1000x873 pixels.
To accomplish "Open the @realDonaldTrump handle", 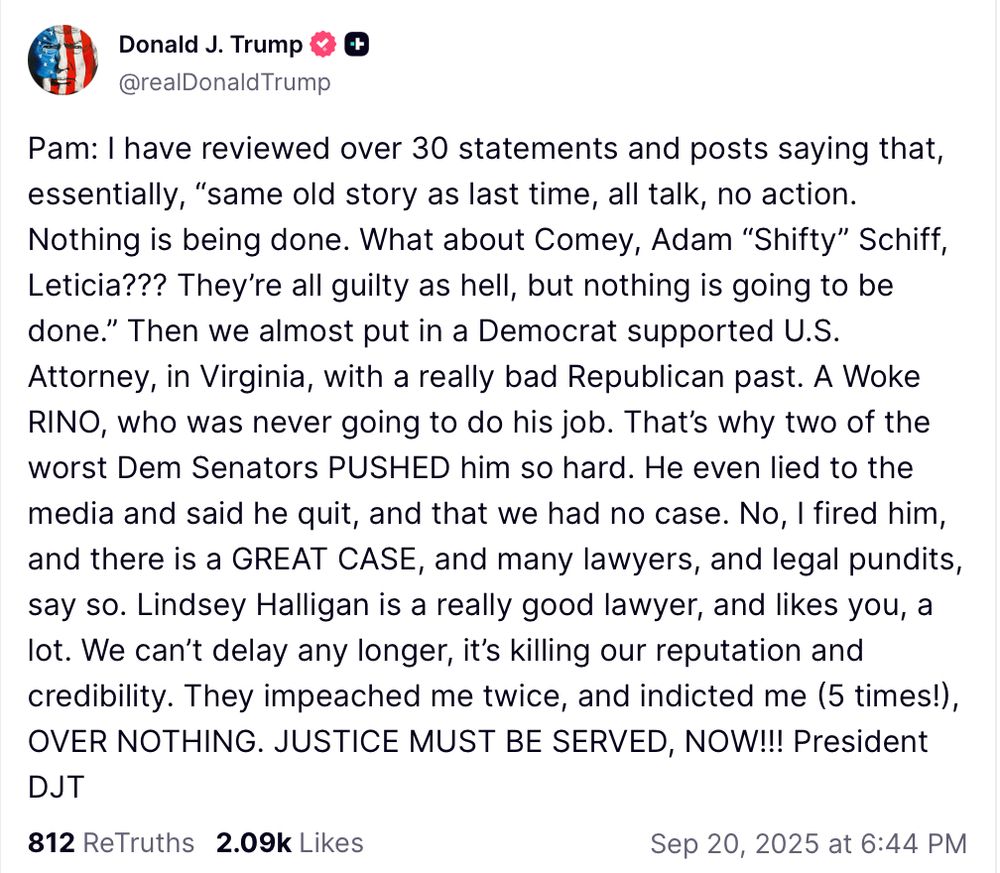I will [x=224, y=82].
